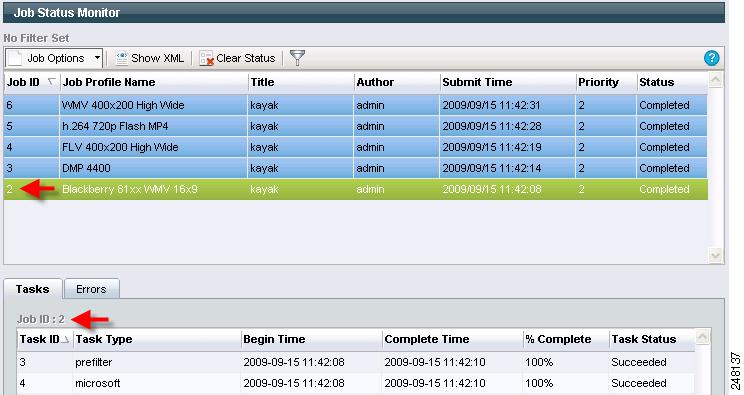This screenshot has height=395, width=744.
Task: Click submit time 2009/09/15 11:42:08
Action: [x=492, y=189]
